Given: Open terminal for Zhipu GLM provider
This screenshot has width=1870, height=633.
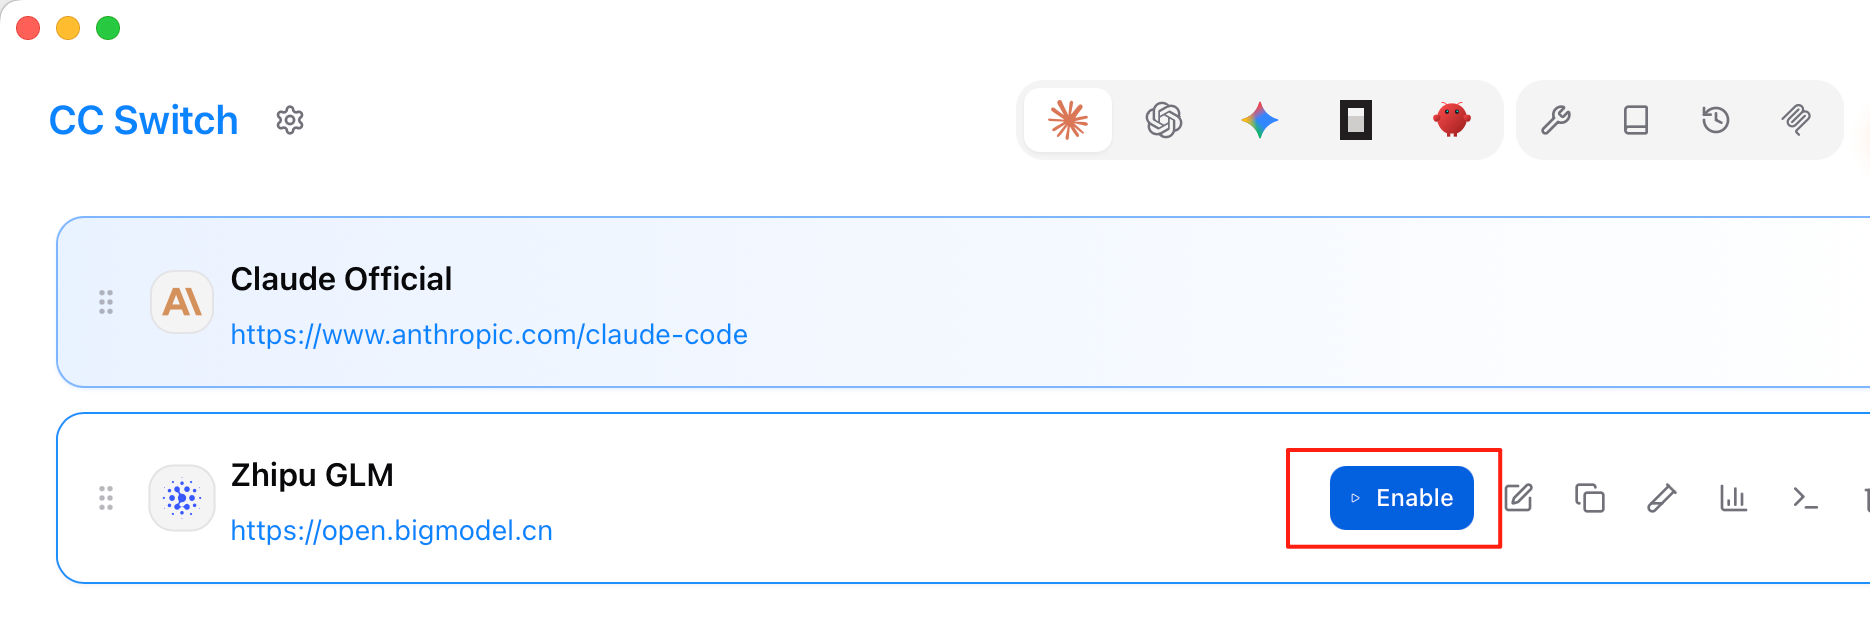Looking at the screenshot, I should [1805, 498].
